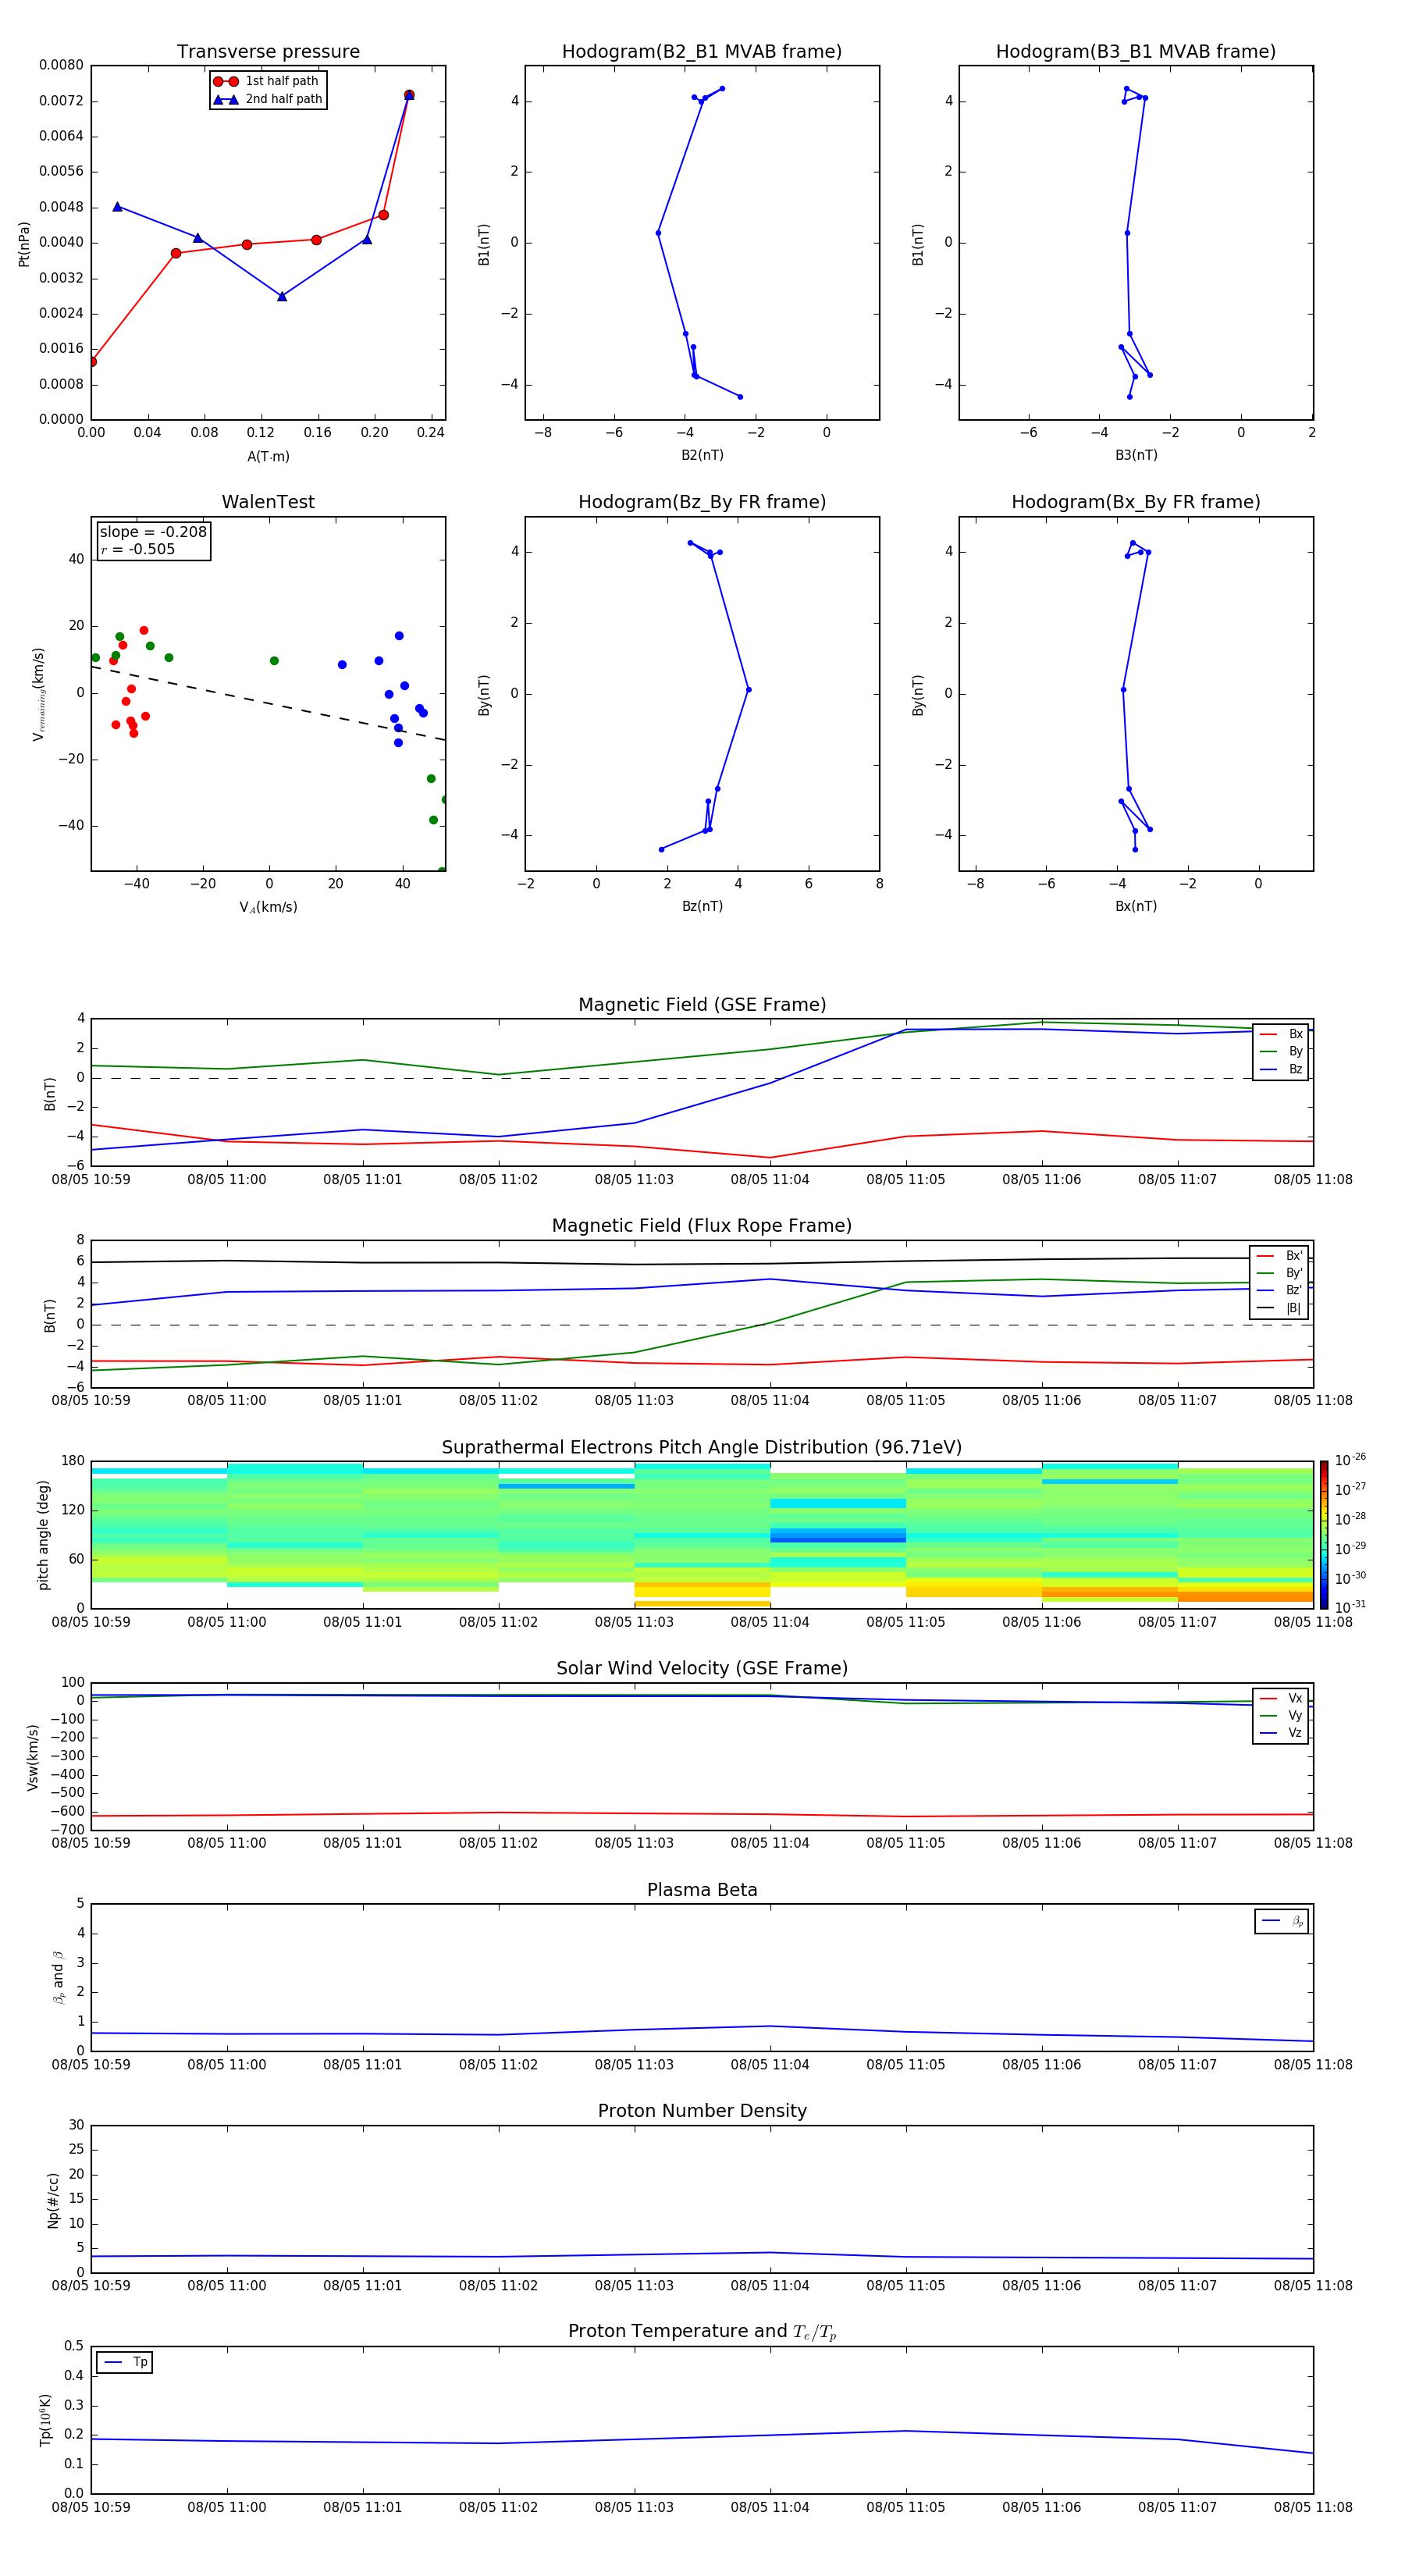
Task: Click the Suprathermal Electrons Pitch Angle title
Action: point(702,1447)
